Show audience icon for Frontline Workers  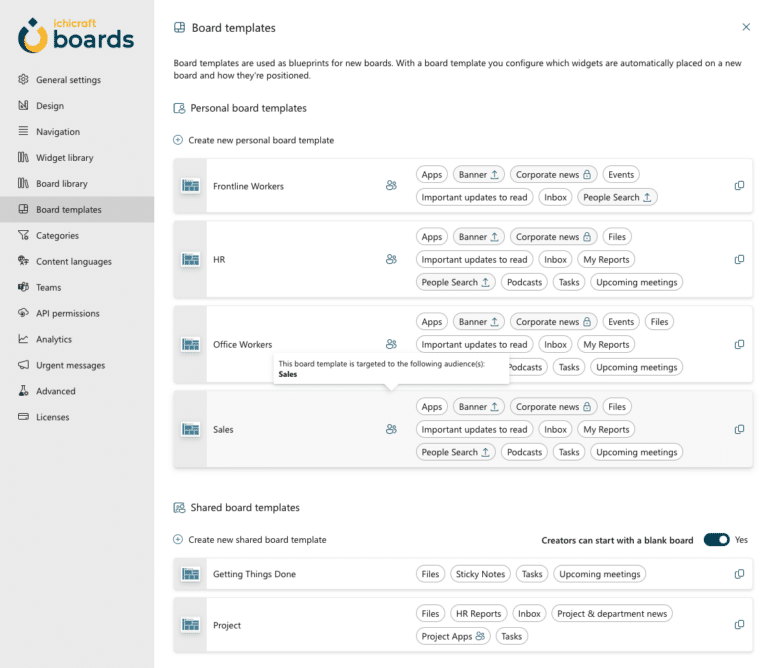(391, 186)
